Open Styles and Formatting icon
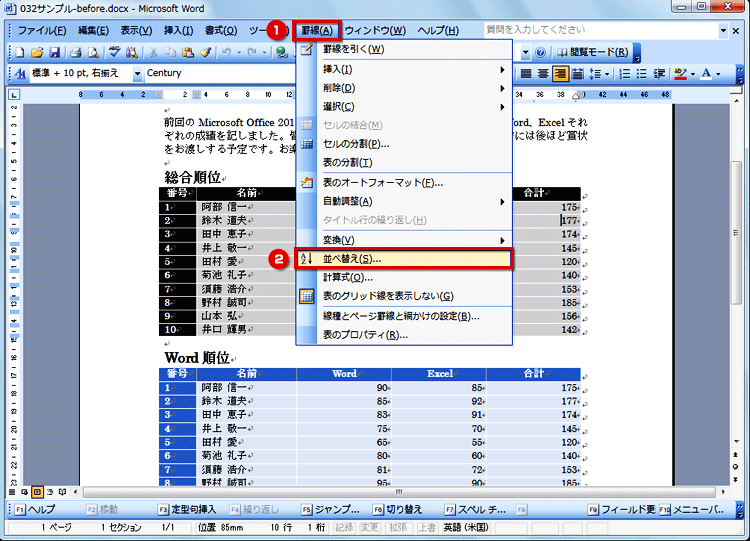This screenshot has height=541, width=750. click(21, 74)
